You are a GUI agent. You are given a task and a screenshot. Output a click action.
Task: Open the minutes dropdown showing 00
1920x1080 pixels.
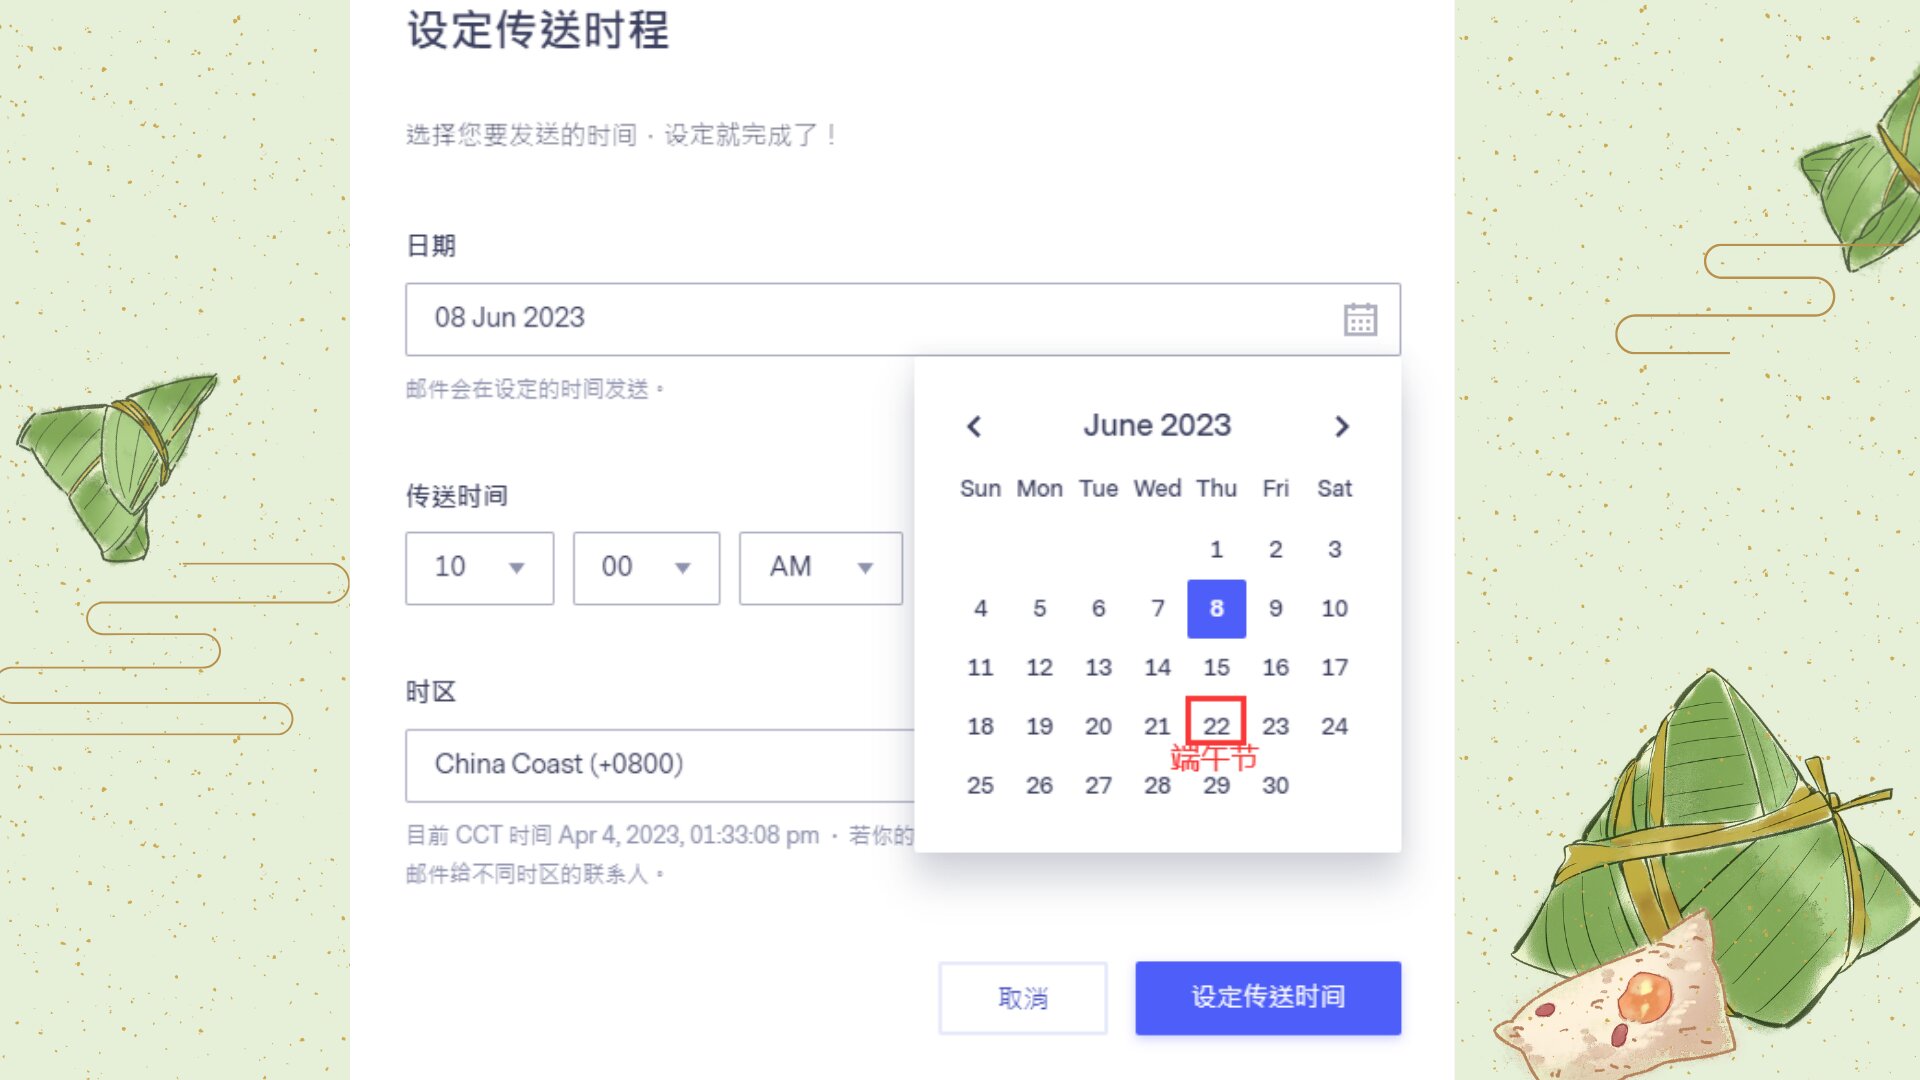[x=646, y=568]
